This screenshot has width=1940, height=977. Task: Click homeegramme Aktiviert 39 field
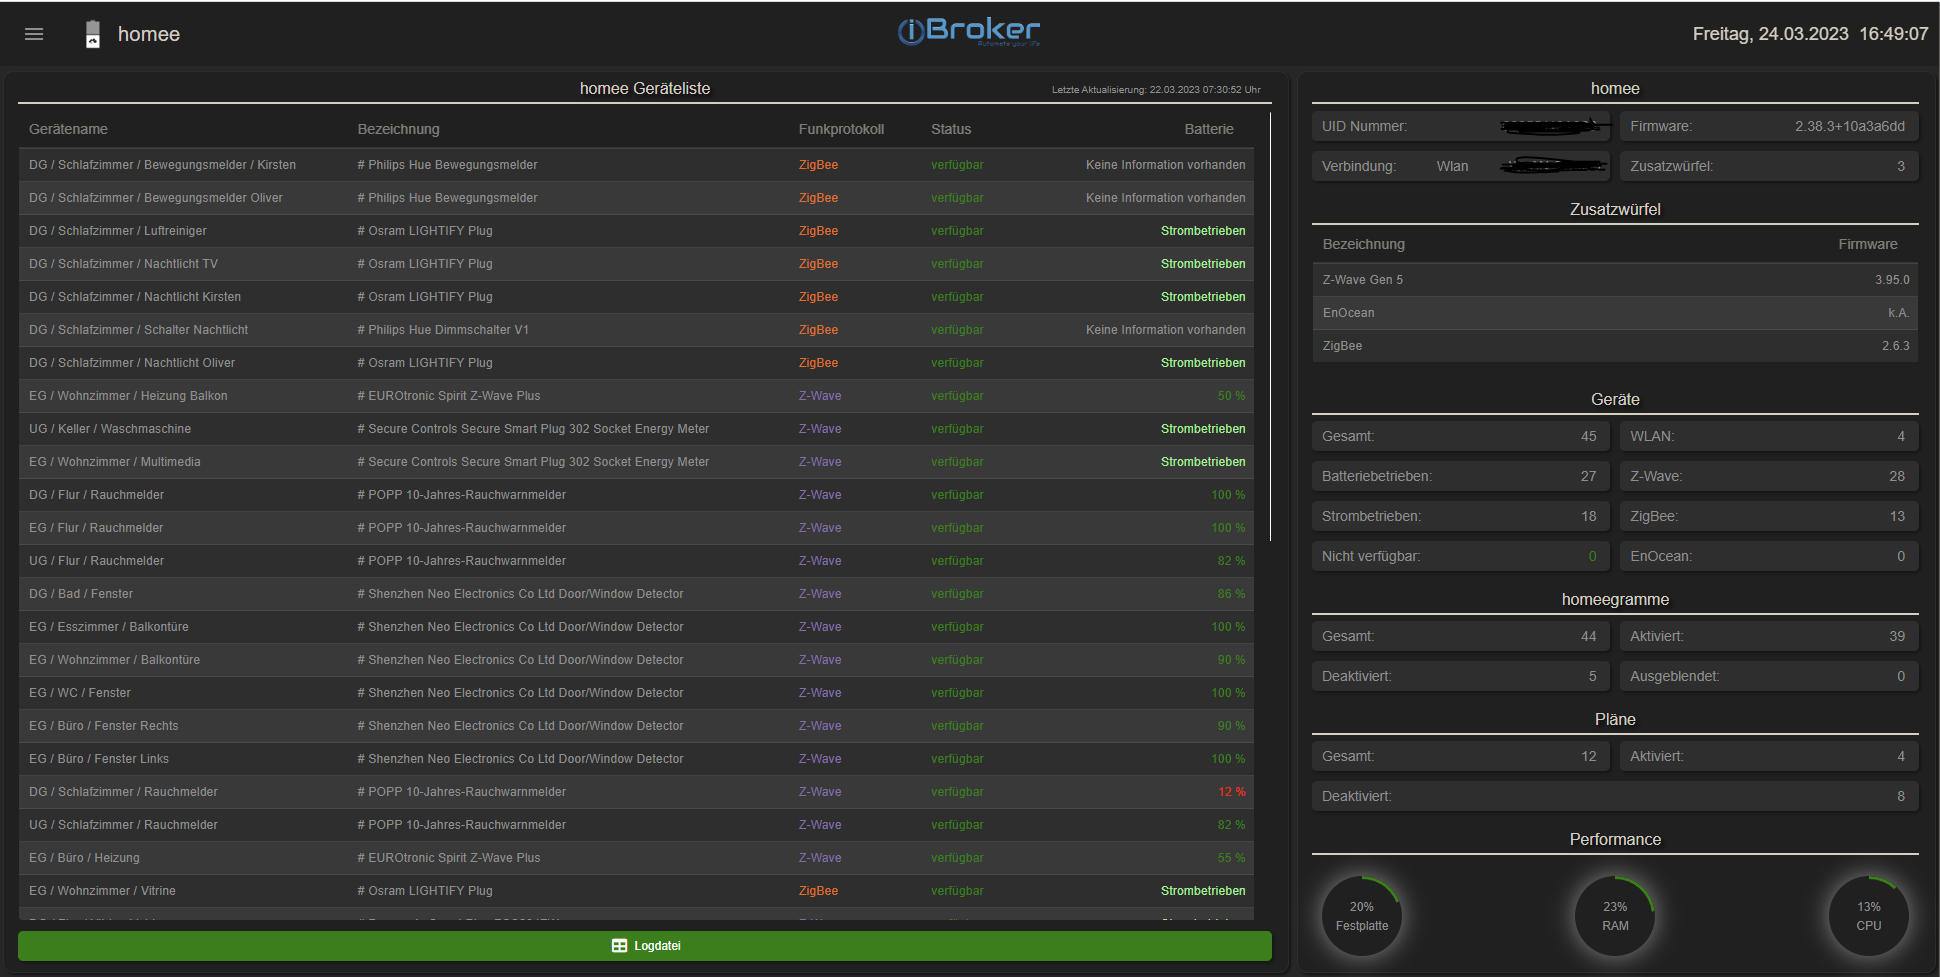pos(1769,636)
